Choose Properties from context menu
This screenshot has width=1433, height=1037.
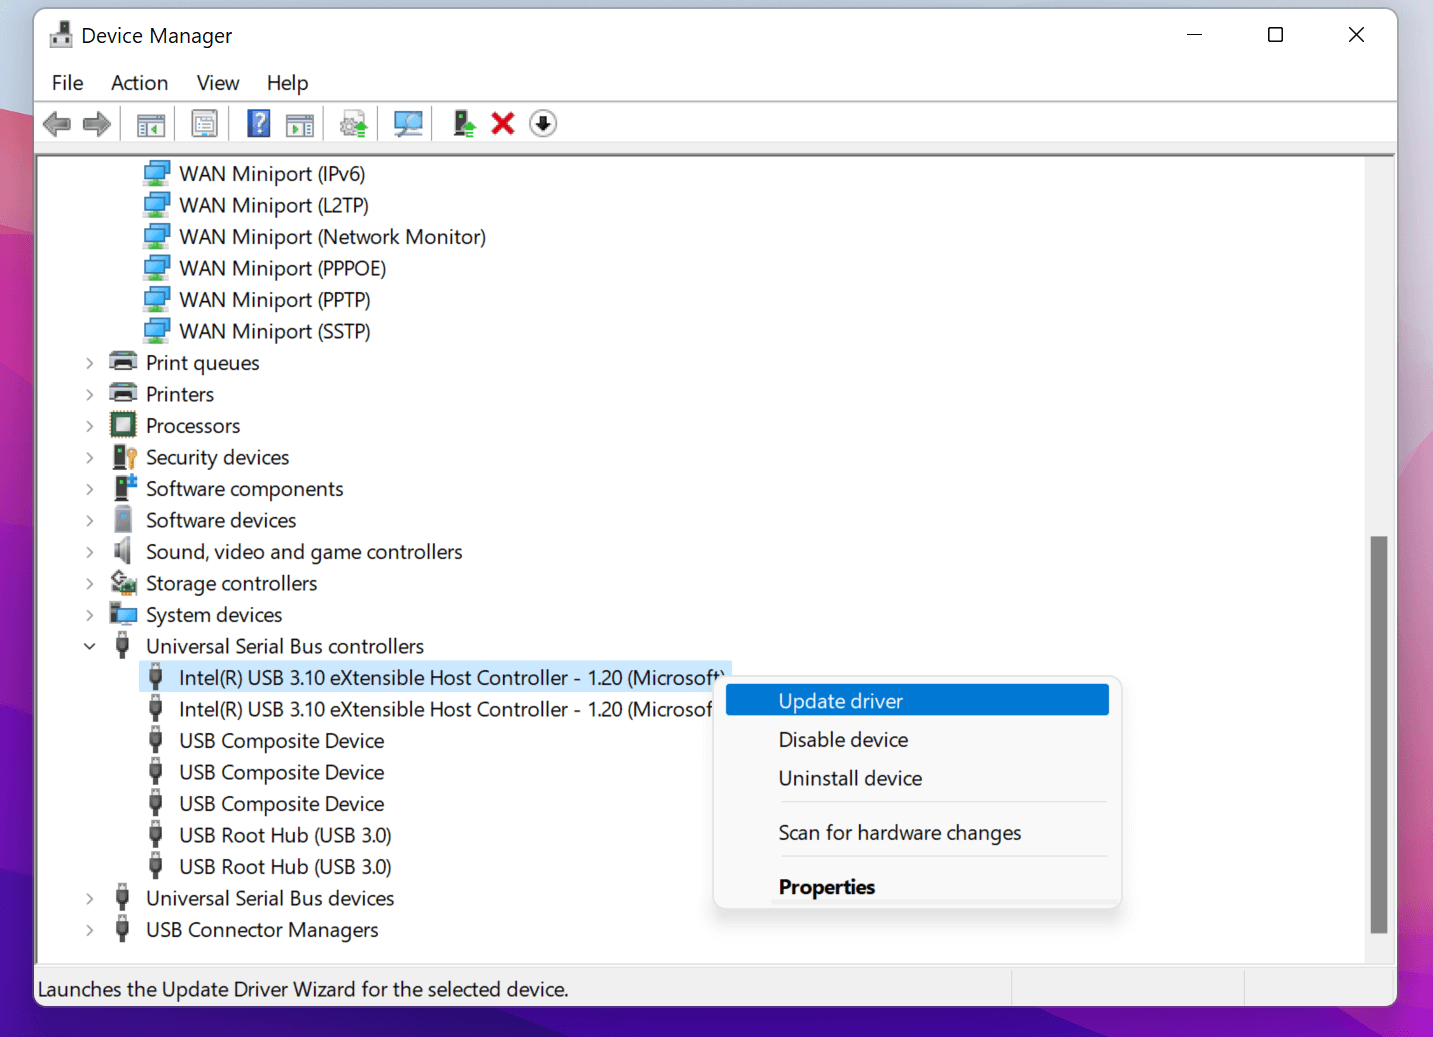[x=917, y=886]
